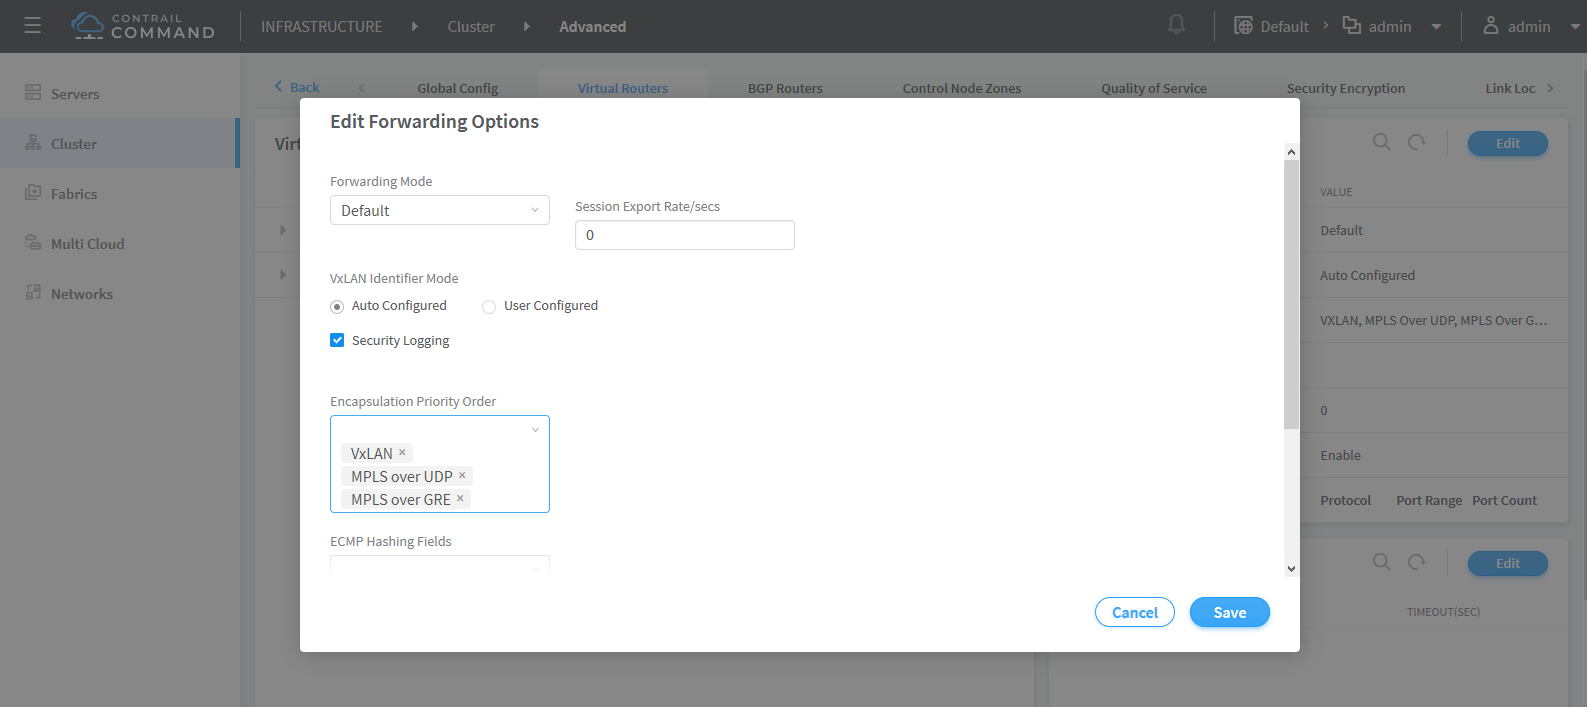Image resolution: width=1587 pixels, height=707 pixels.
Task: Click the Networks sidebar icon
Action: point(33,293)
